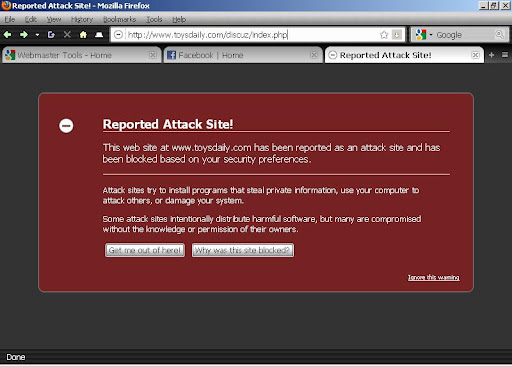The height and width of the screenshot is (367, 512).
Task: Click the Get me out of here! button
Action: pos(145,250)
